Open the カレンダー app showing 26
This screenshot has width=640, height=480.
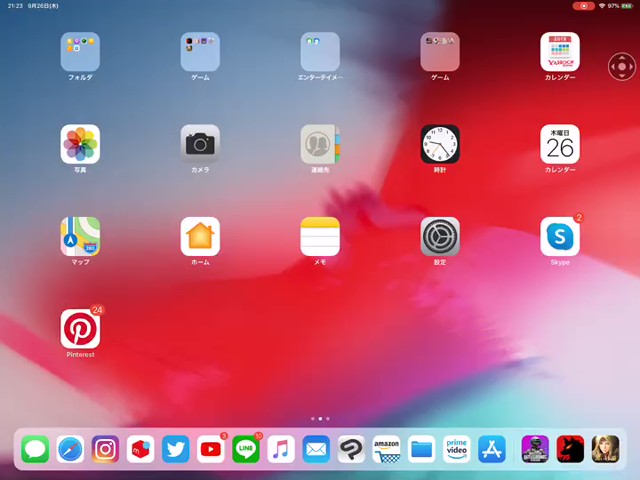click(560, 144)
